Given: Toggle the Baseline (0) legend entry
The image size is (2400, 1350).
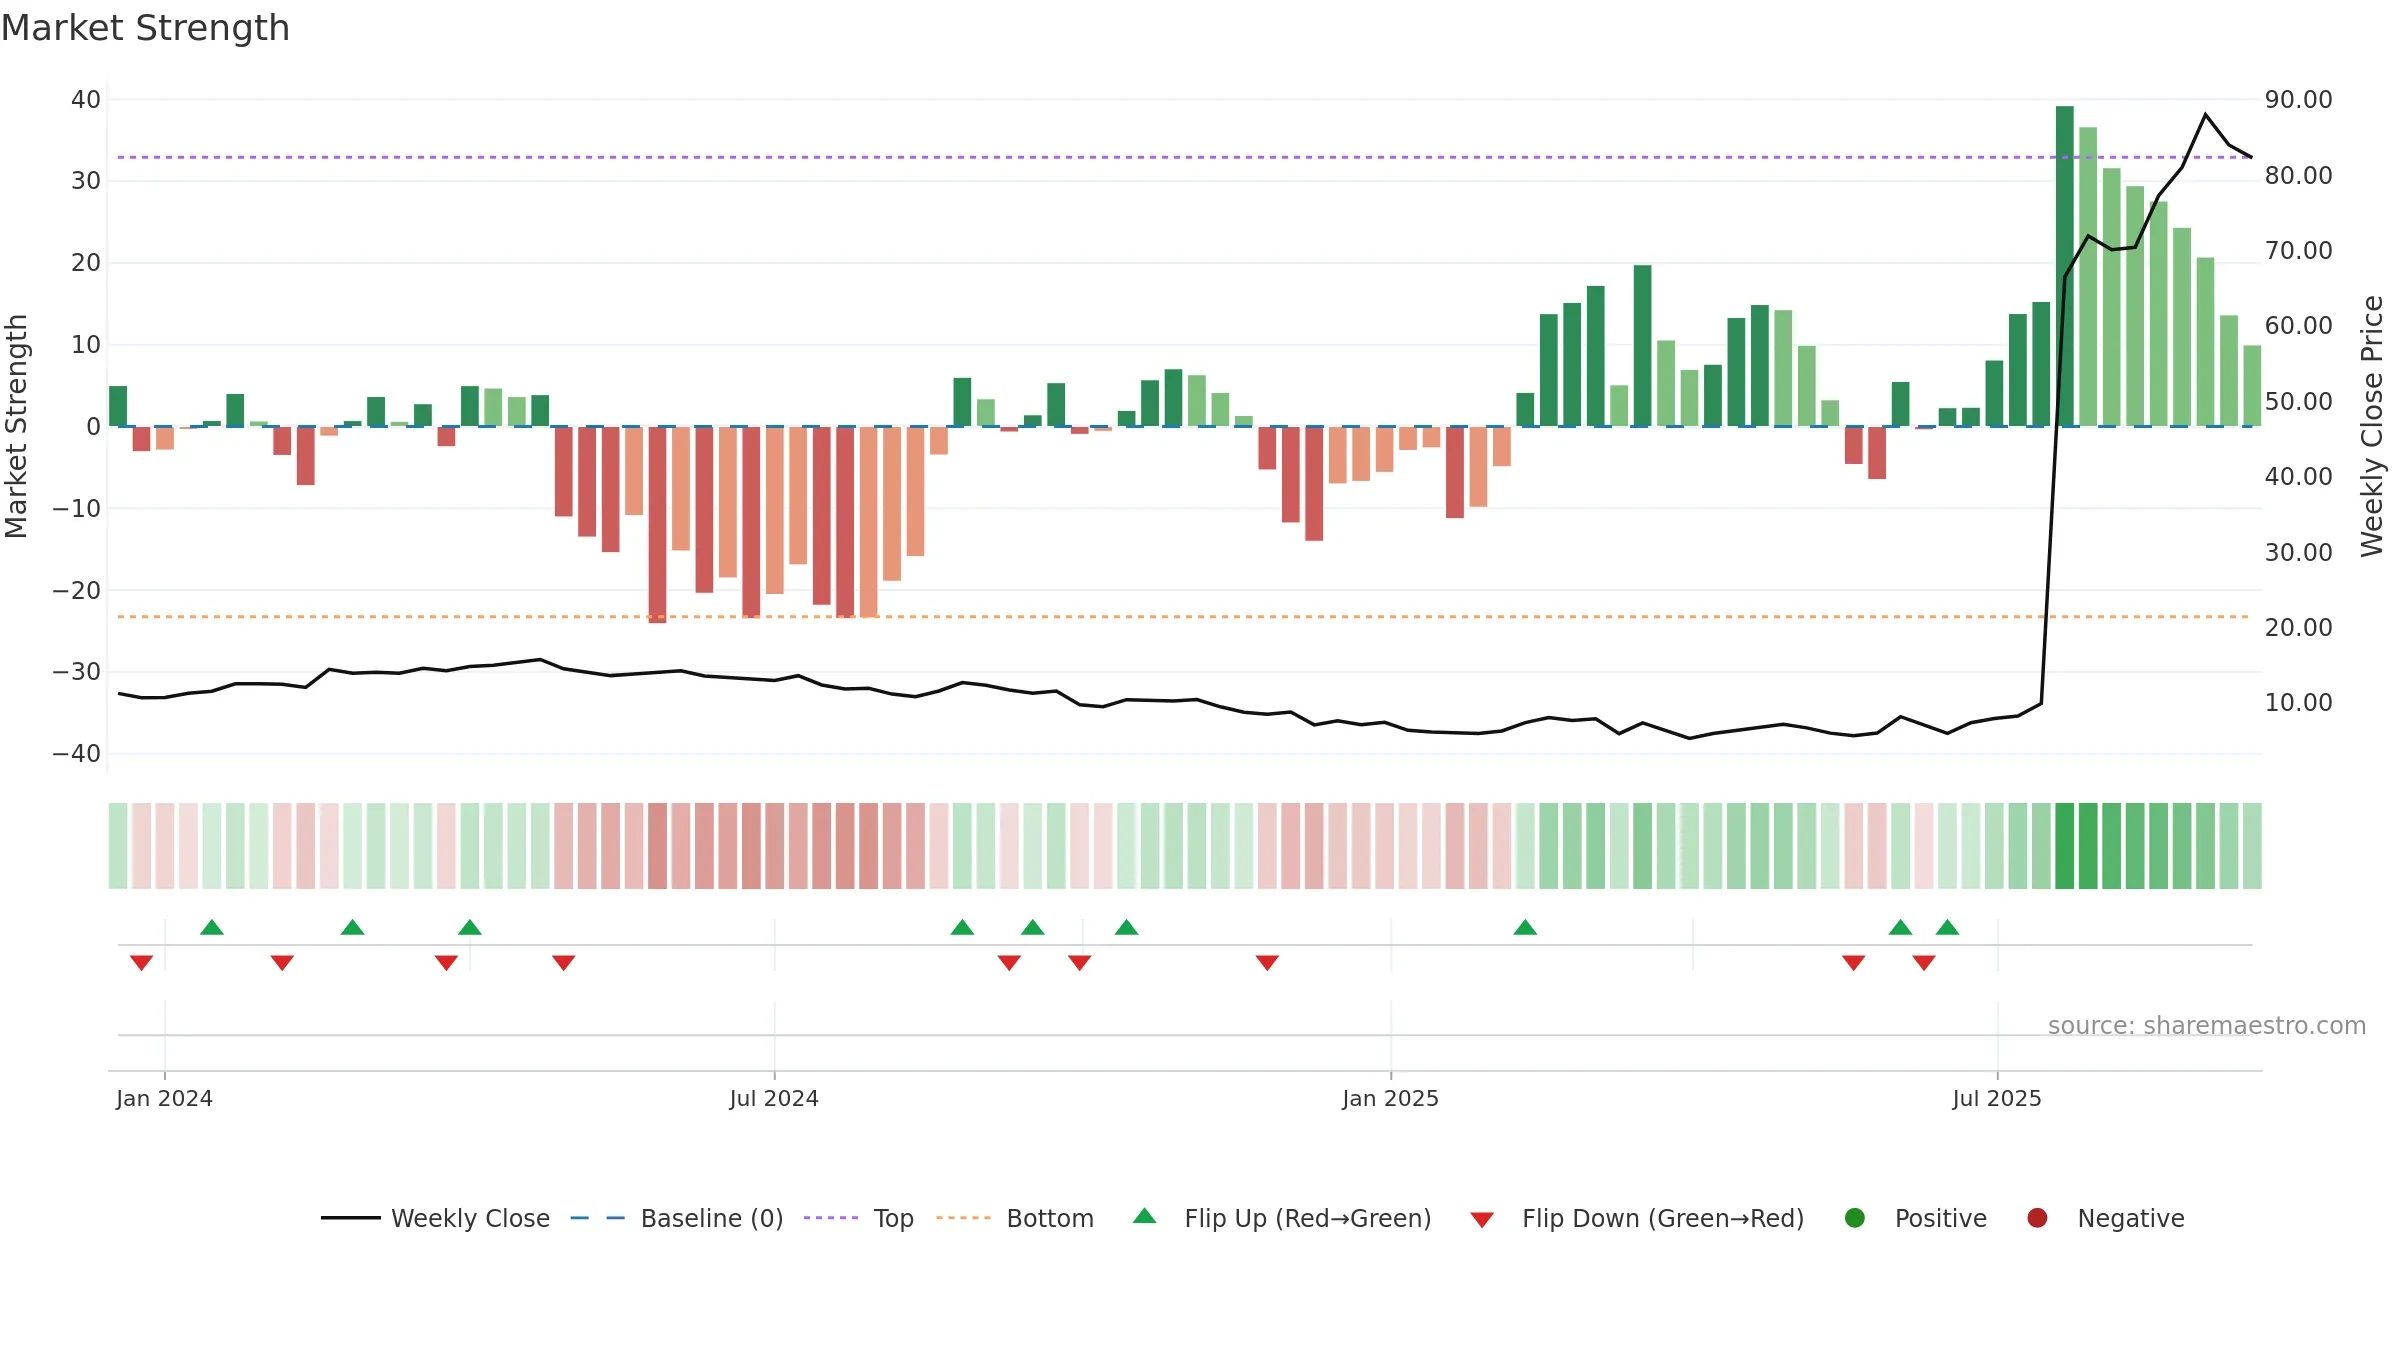Looking at the screenshot, I should [677, 1218].
